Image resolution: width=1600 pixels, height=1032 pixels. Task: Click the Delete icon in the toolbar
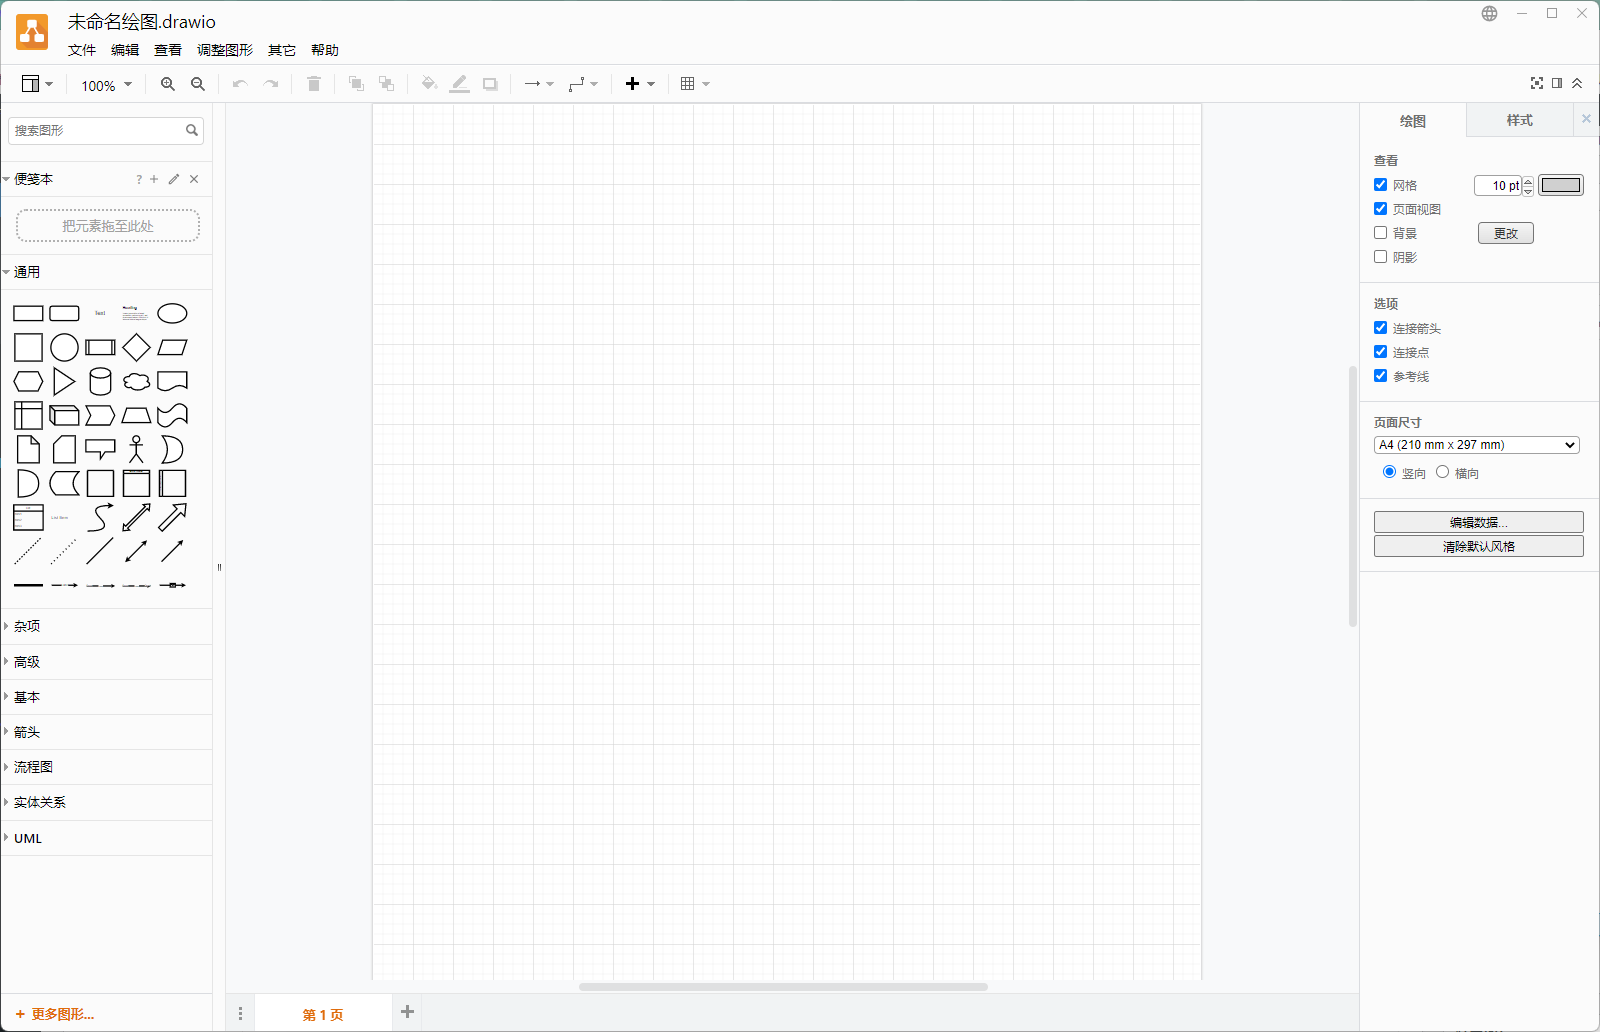tap(313, 84)
